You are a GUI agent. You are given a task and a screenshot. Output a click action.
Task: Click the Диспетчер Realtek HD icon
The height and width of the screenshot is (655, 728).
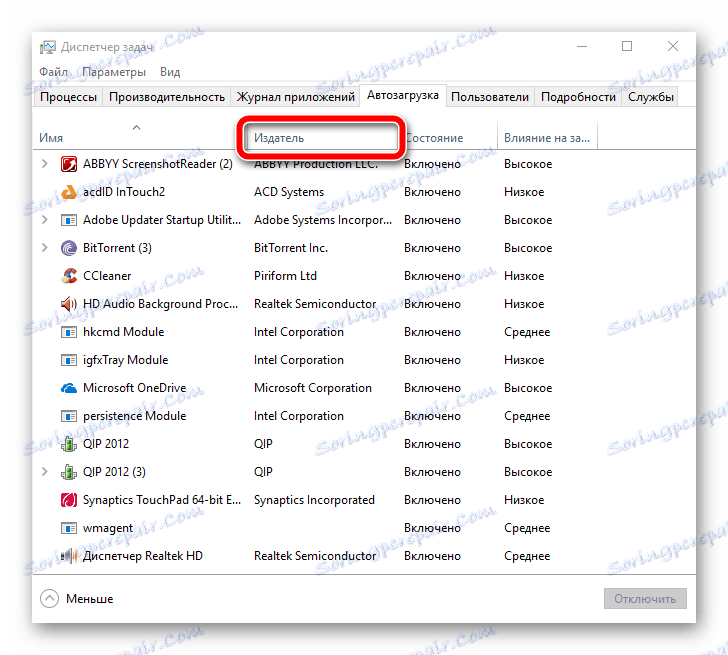(x=69, y=556)
